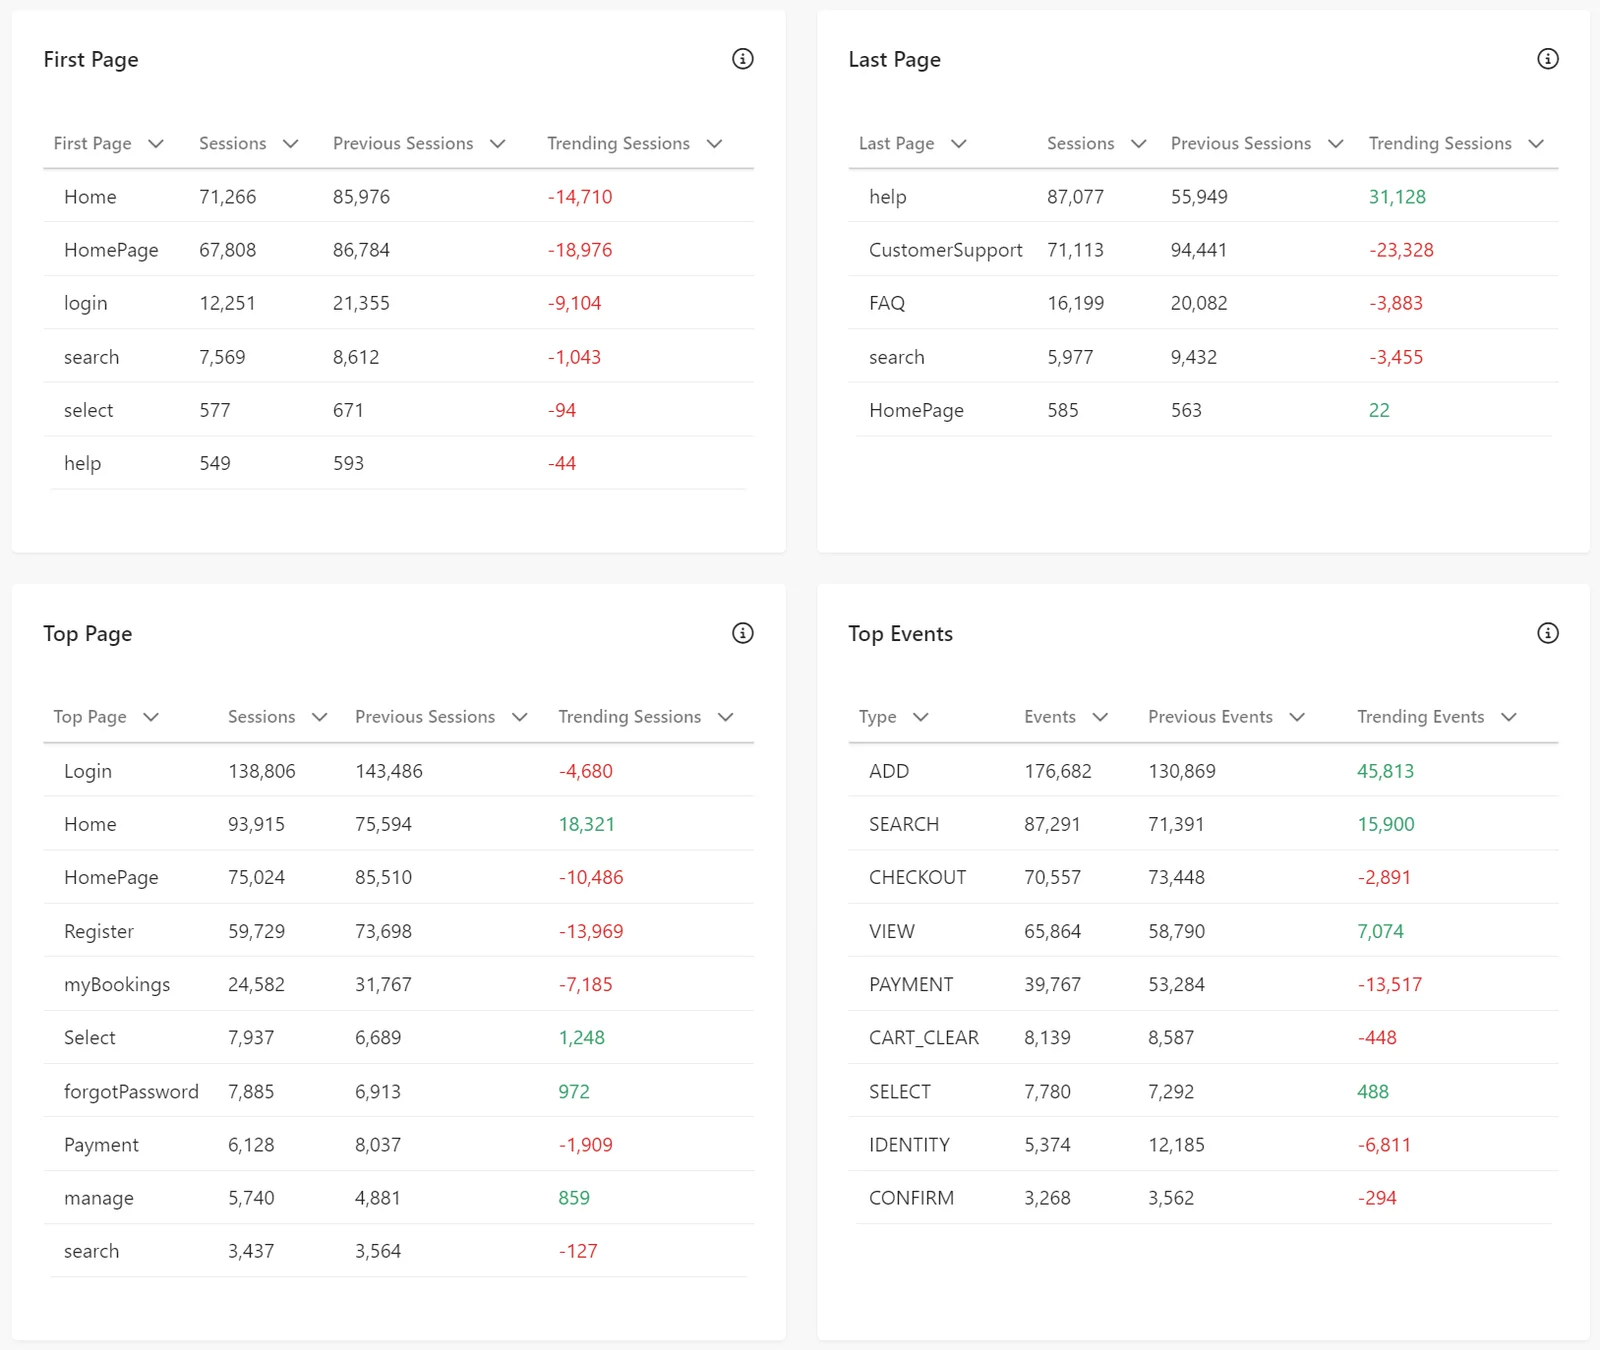Click forgotPassword in Top Page table
Screen dimensions: 1600x1350
[x=131, y=1092]
